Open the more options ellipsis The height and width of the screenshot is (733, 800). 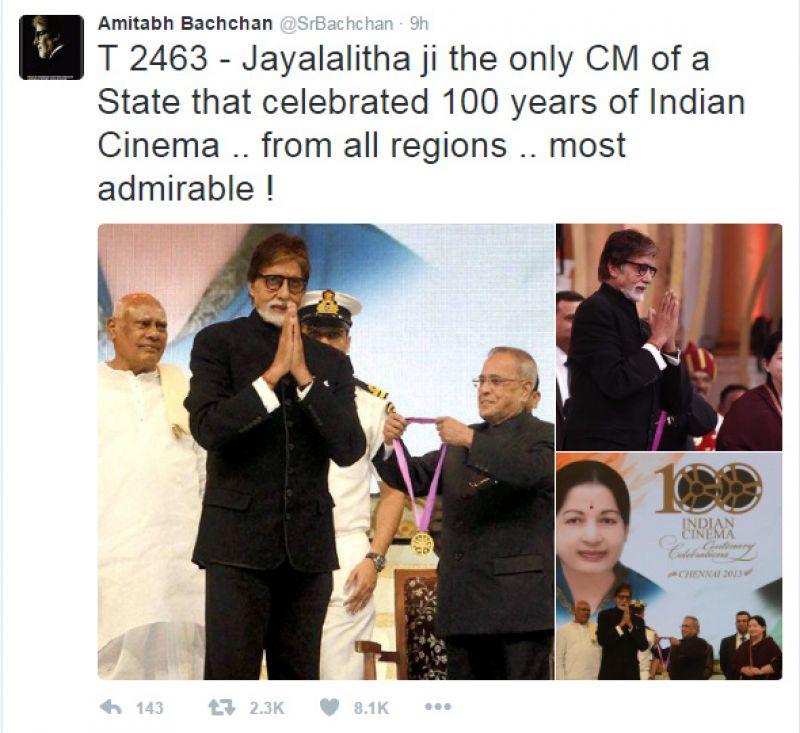click(x=440, y=706)
